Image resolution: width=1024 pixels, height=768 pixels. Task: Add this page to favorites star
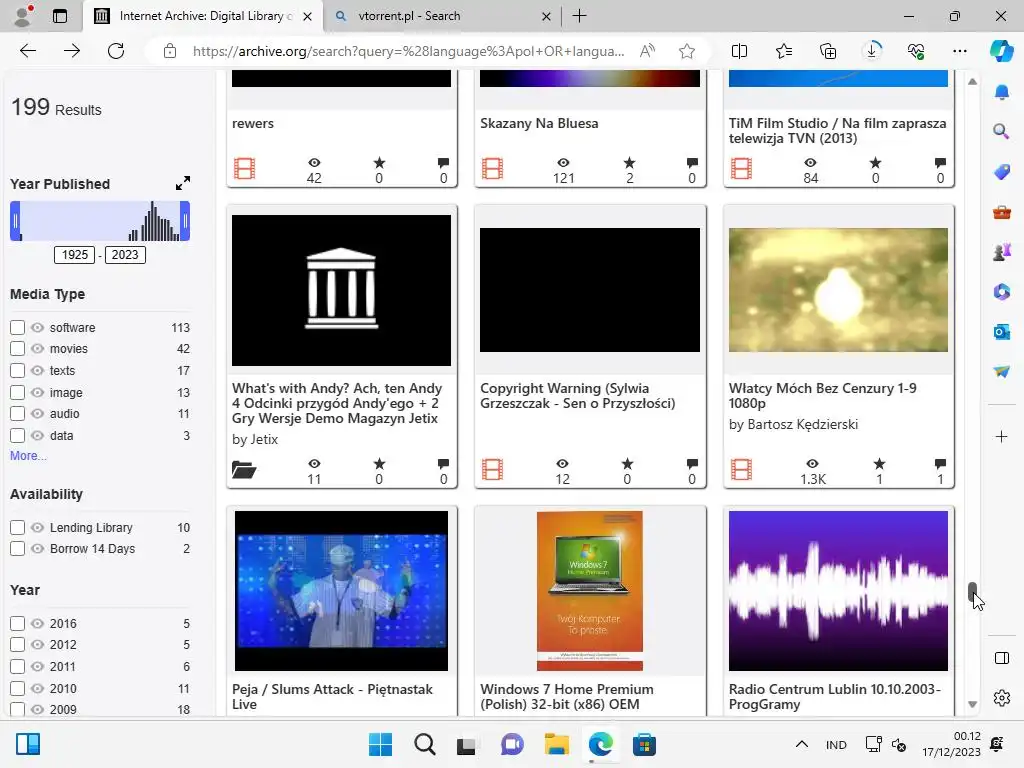coord(686,51)
